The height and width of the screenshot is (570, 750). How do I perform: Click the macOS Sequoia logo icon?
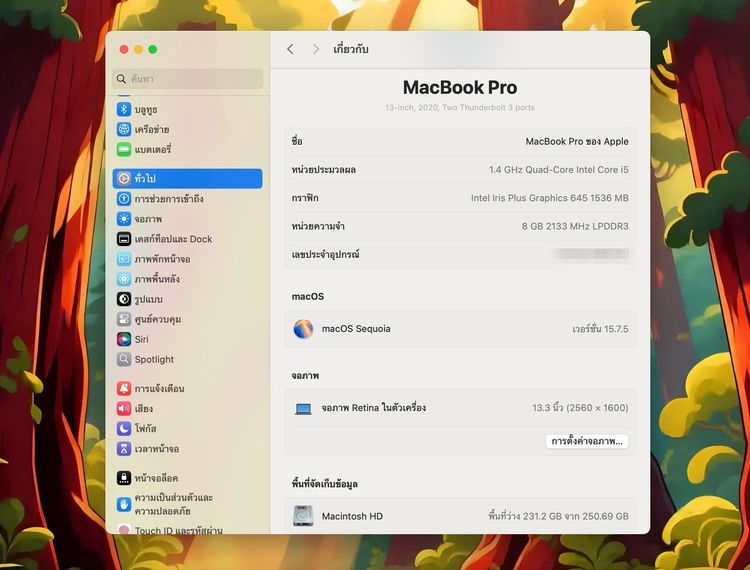303,329
